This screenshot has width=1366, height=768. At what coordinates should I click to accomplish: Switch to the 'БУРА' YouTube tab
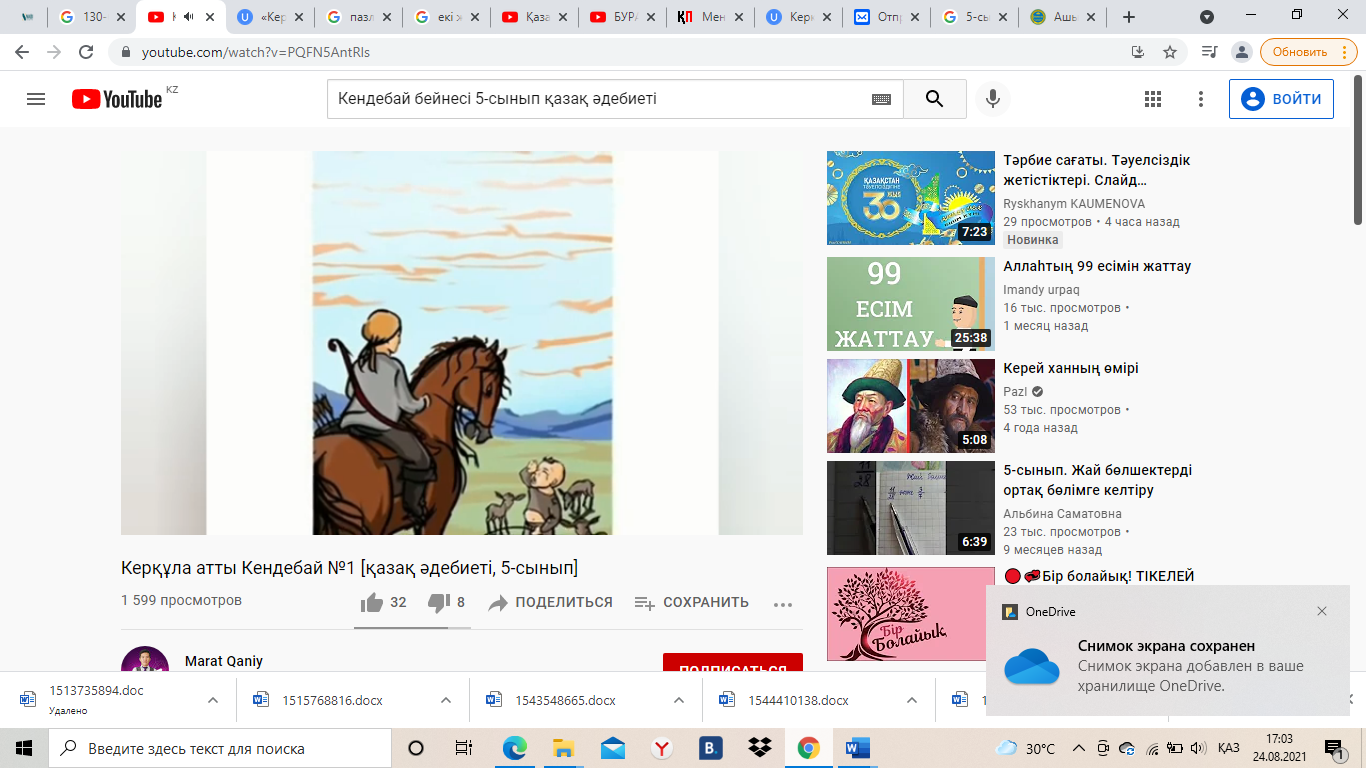coord(622,17)
